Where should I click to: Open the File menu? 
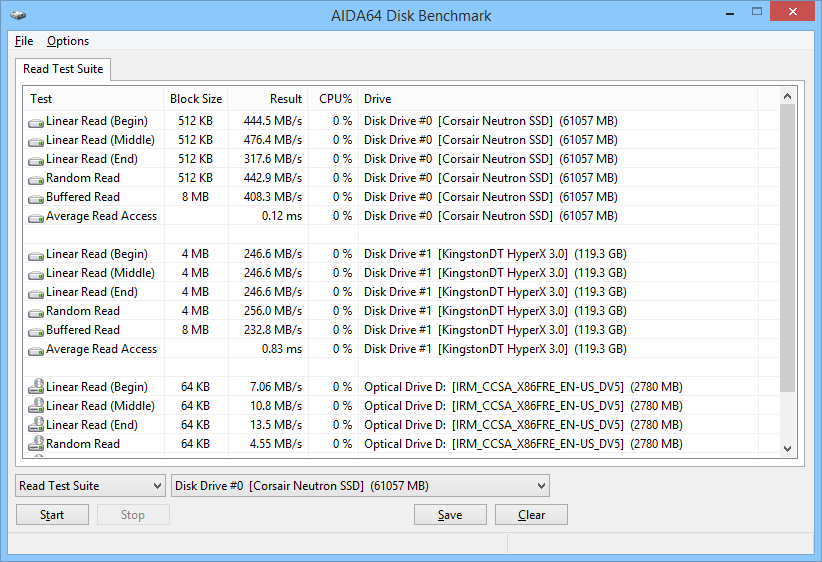point(24,41)
